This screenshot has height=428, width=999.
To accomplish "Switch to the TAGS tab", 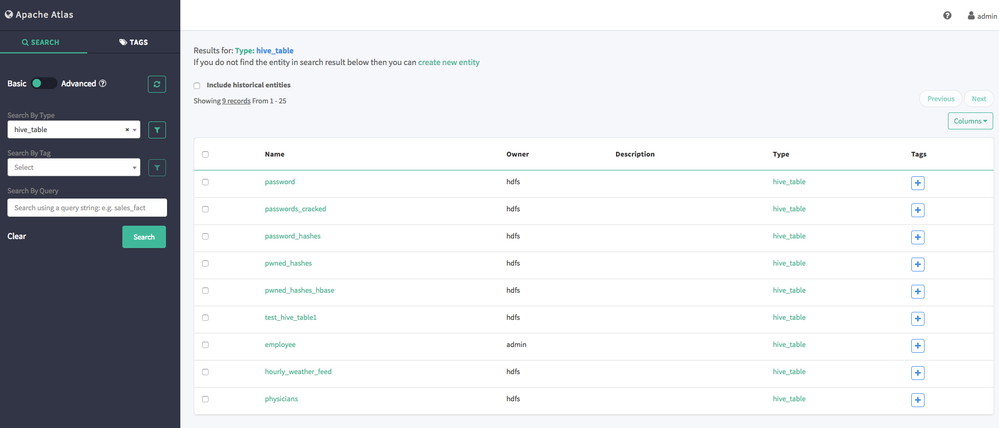I will 133,43.
